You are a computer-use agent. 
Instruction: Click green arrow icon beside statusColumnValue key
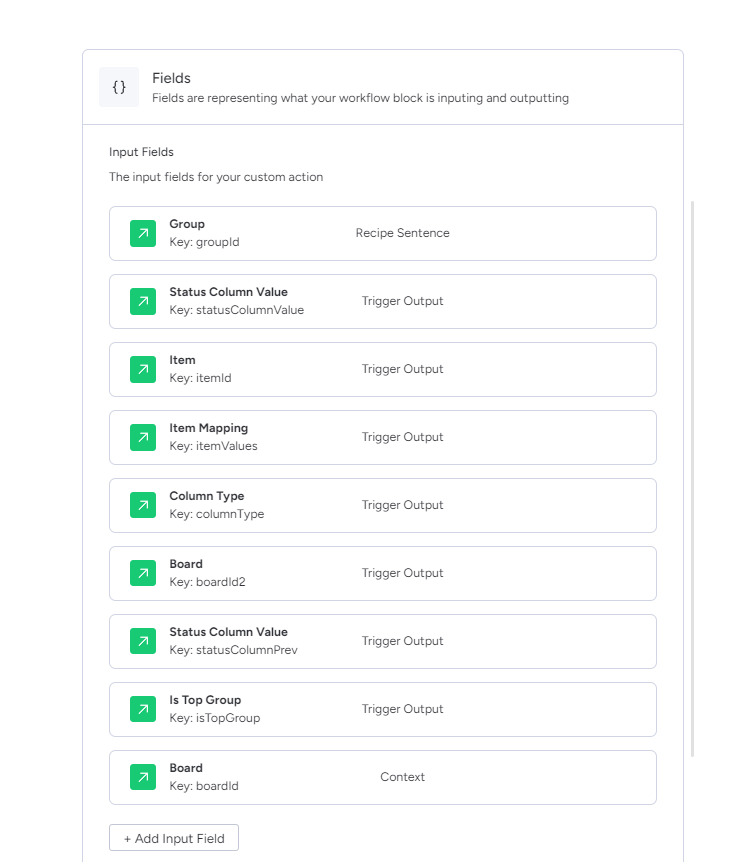coord(143,301)
